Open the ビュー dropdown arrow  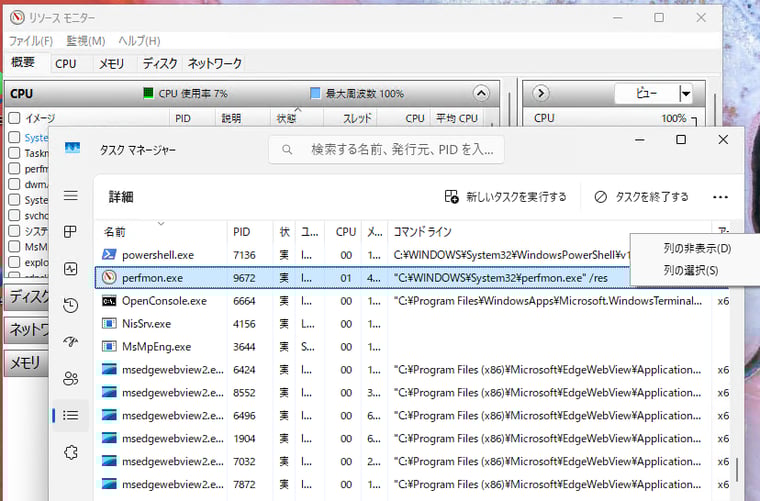[x=685, y=94]
